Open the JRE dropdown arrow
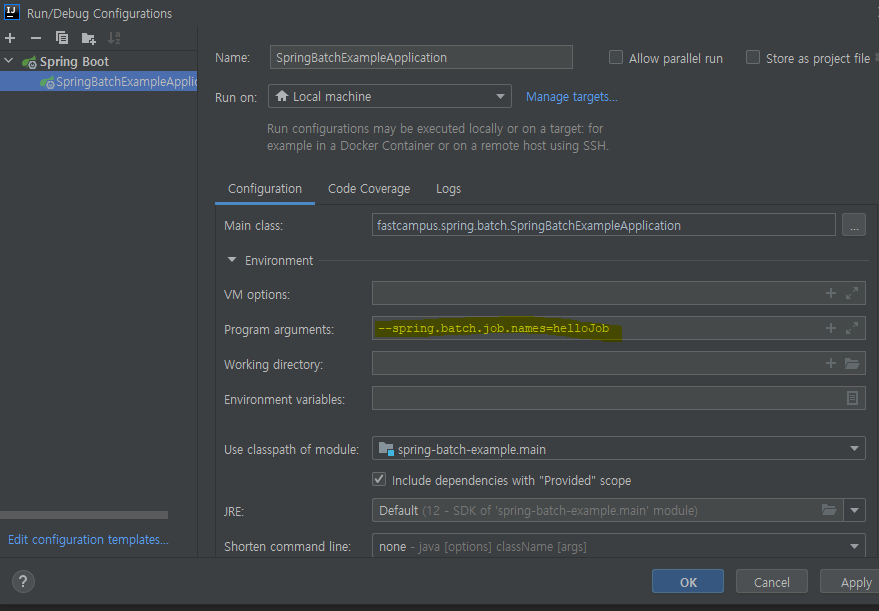The image size is (879, 611). tap(854, 510)
